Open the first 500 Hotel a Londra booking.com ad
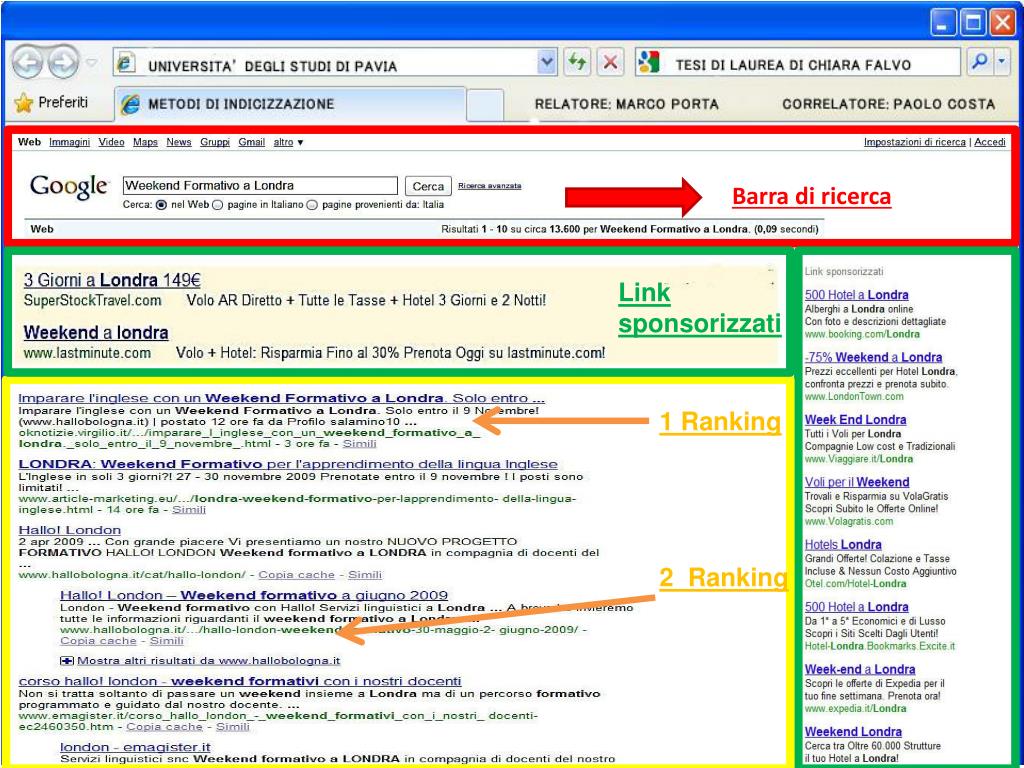 [x=856, y=295]
